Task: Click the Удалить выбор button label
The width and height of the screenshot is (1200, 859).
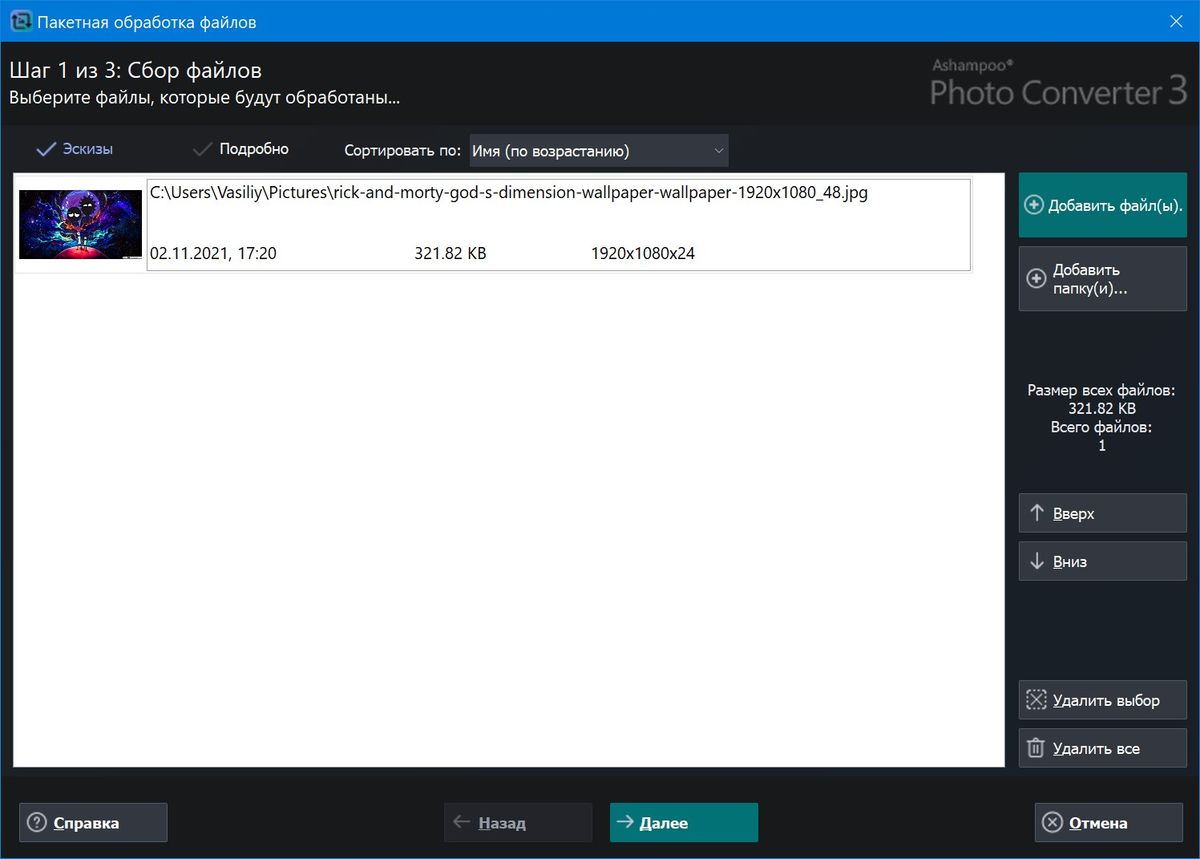Action: point(1106,700)
